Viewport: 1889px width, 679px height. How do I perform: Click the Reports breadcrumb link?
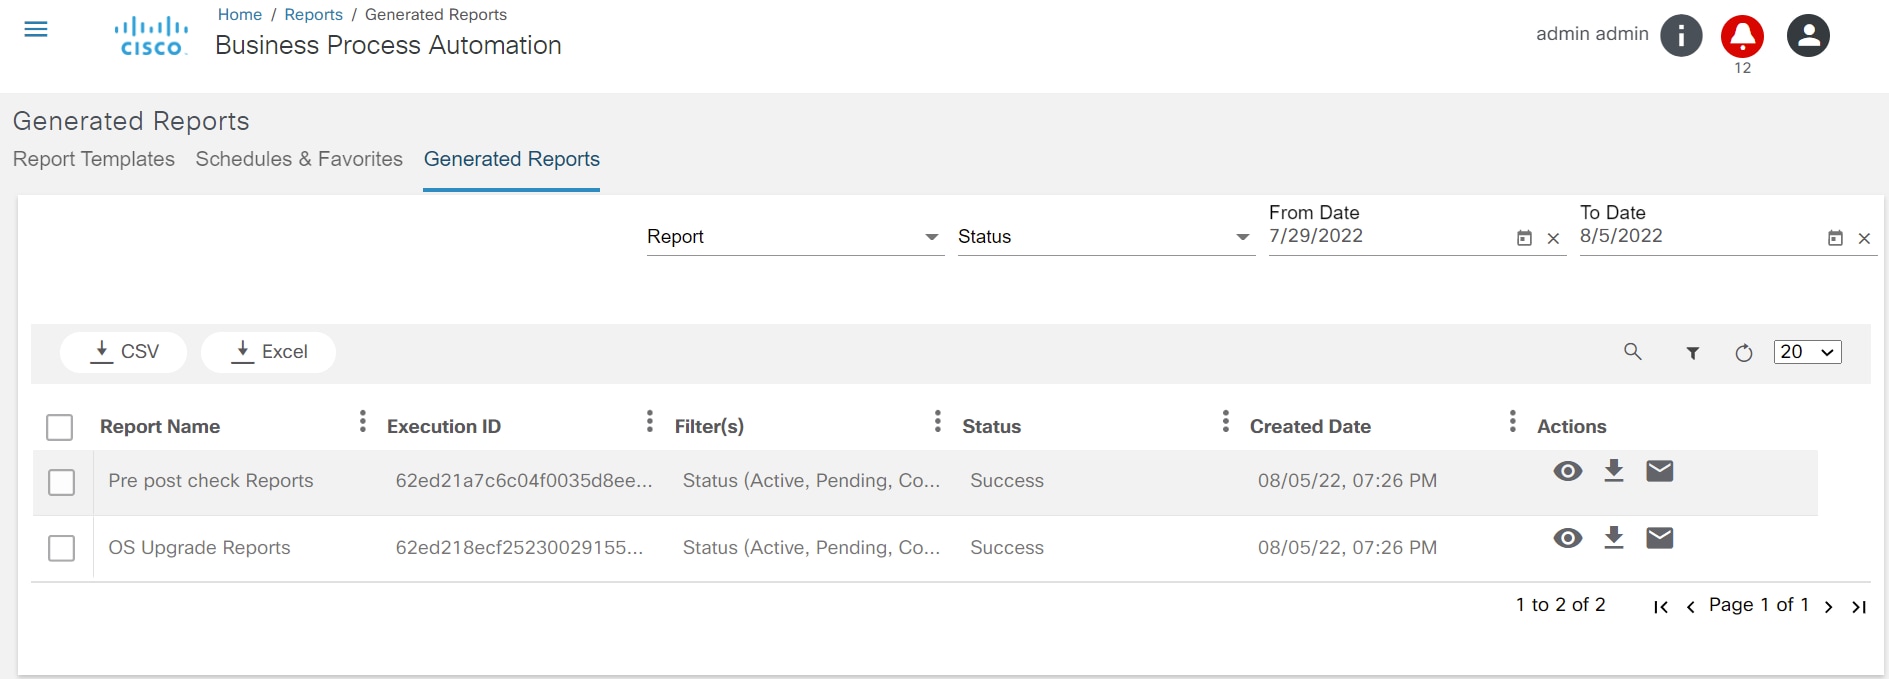[313, 15]
